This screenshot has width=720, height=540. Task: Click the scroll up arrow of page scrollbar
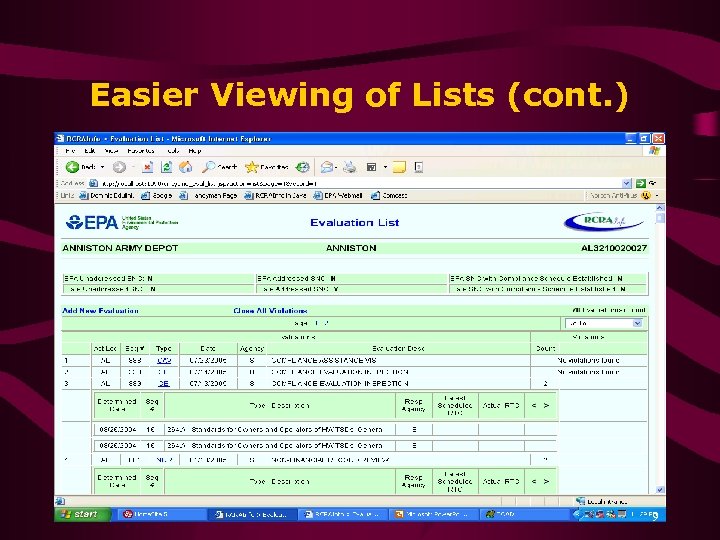[x=660, y=208]
